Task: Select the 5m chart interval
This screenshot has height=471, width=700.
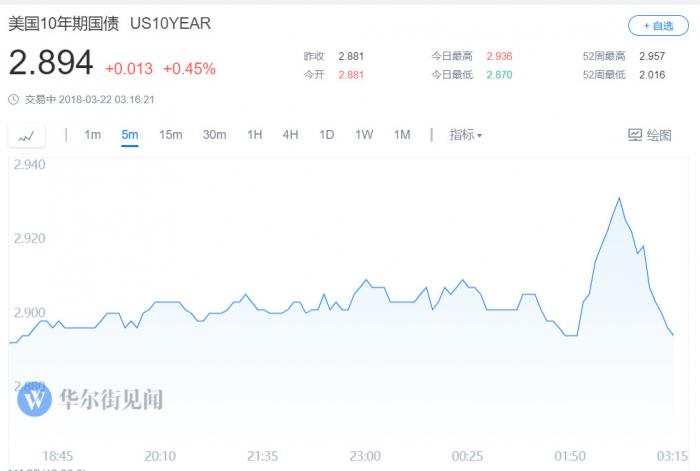Action: tap(130, 135)
